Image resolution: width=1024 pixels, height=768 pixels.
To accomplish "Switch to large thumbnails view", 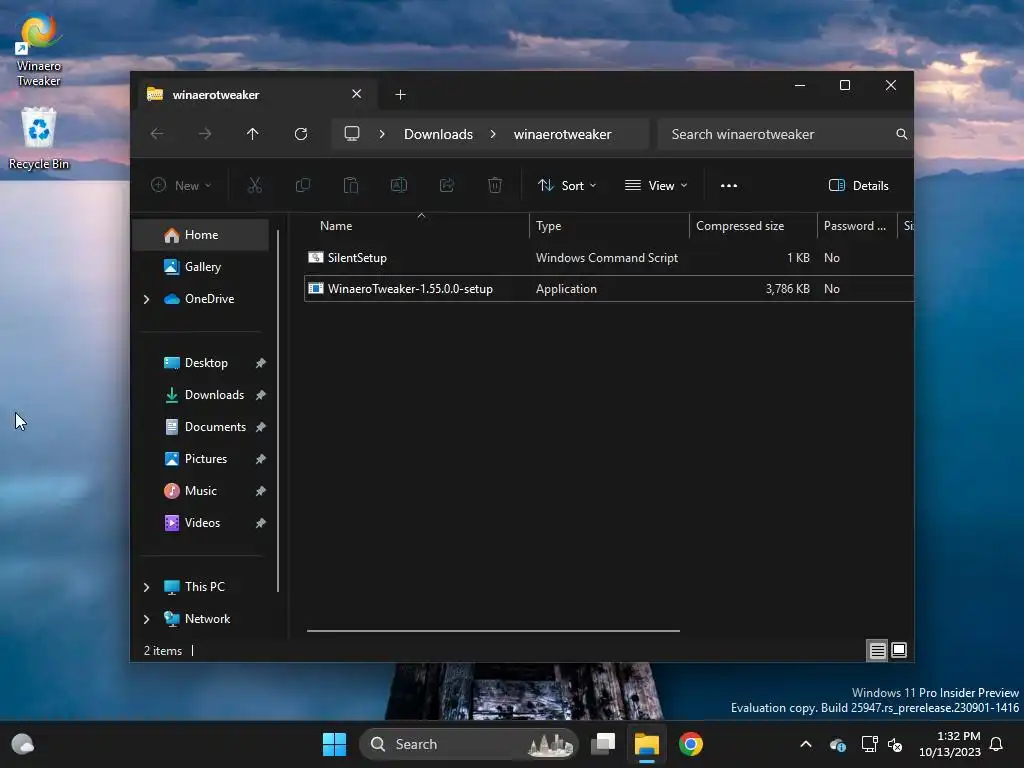I will click(x=899, y=650).
